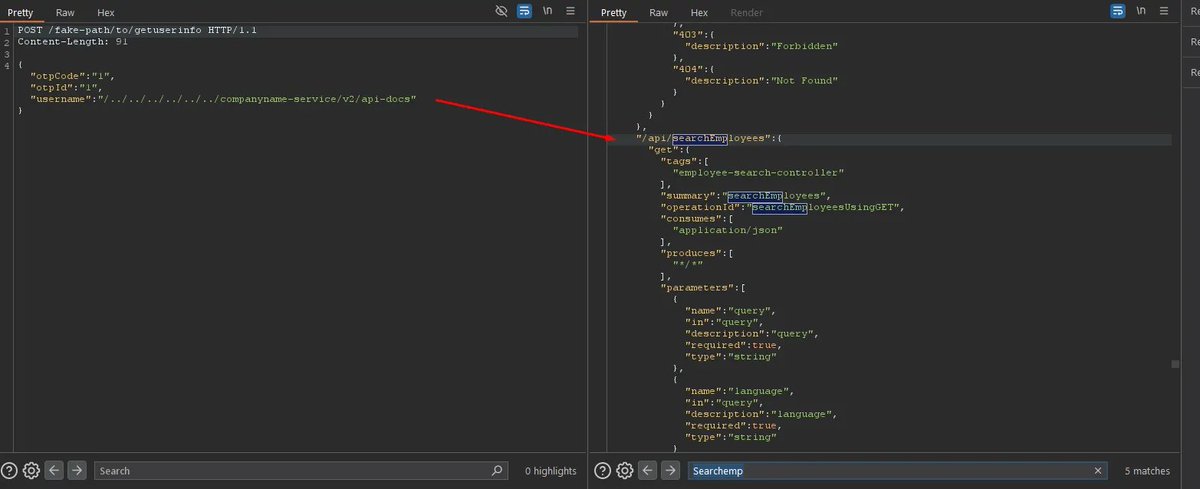The image size is (1200, 489).
Task: Go to next match arrow under request panel
Action: click(77, 470)
